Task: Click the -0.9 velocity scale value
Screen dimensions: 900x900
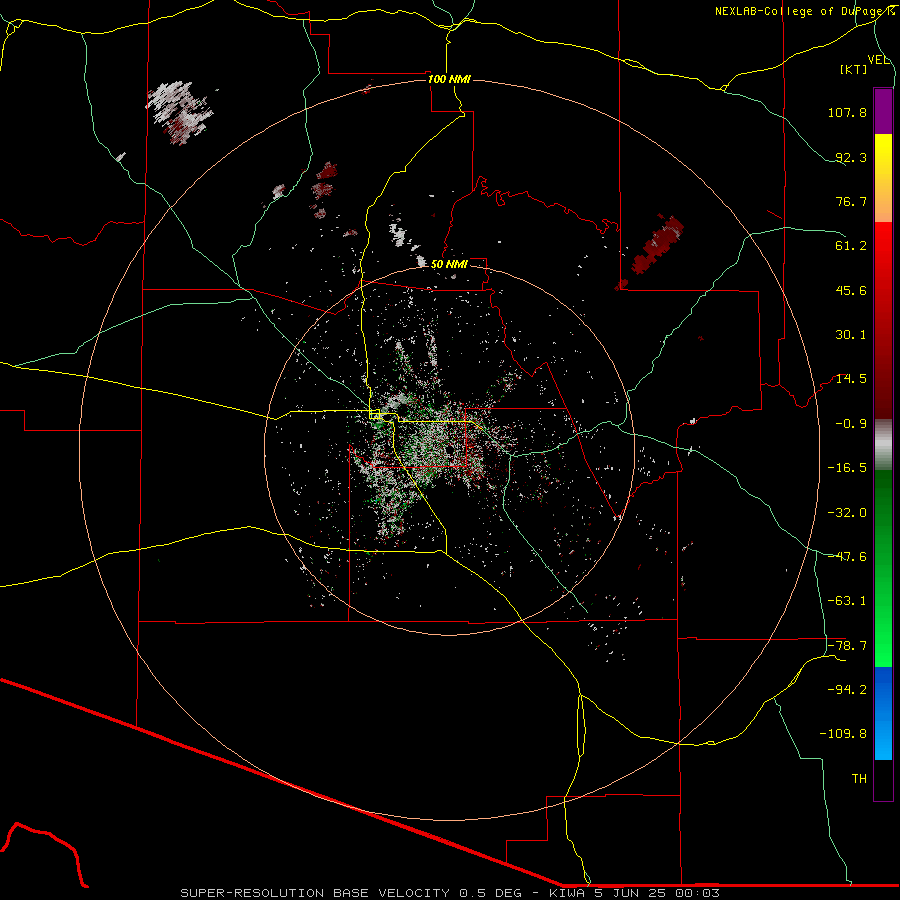Action: [851, 424]
